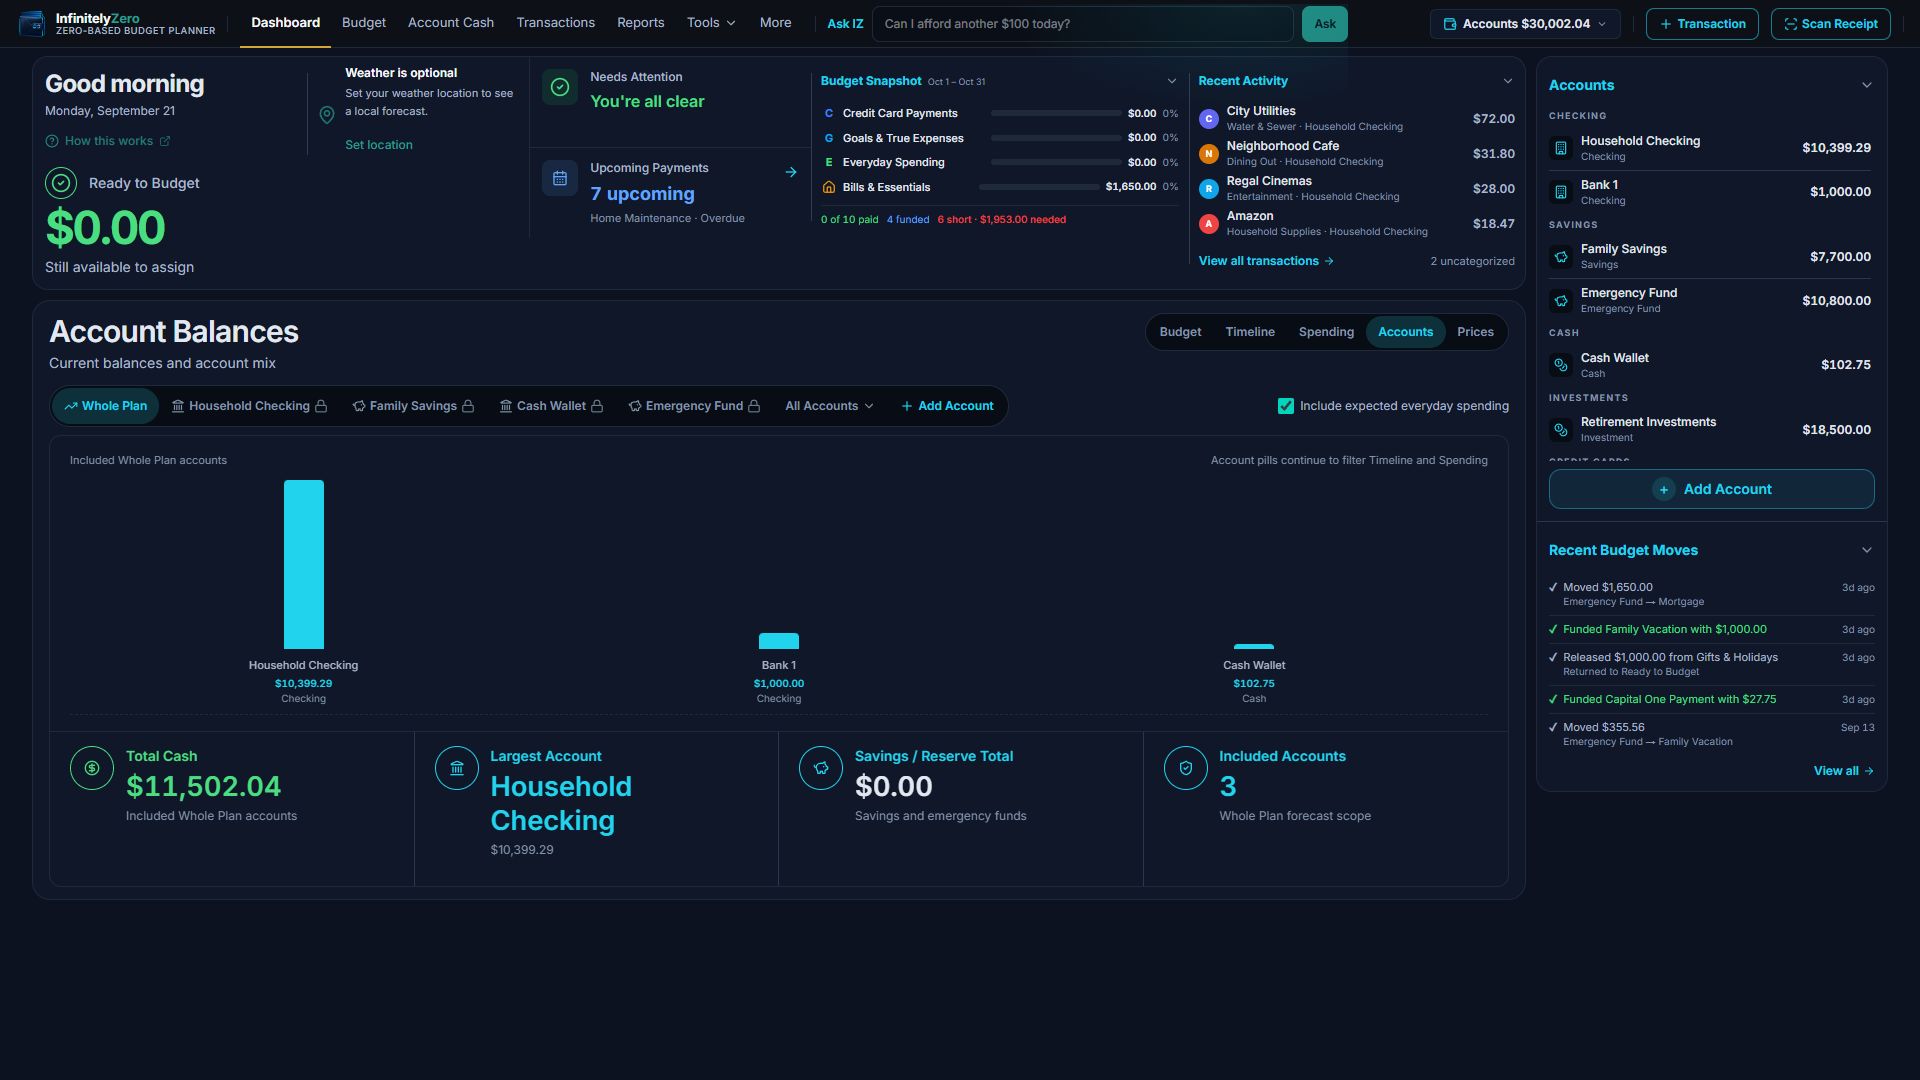Switch to the Spending tab
Screen dimensions: 1920x1080
click(1326, 332)
